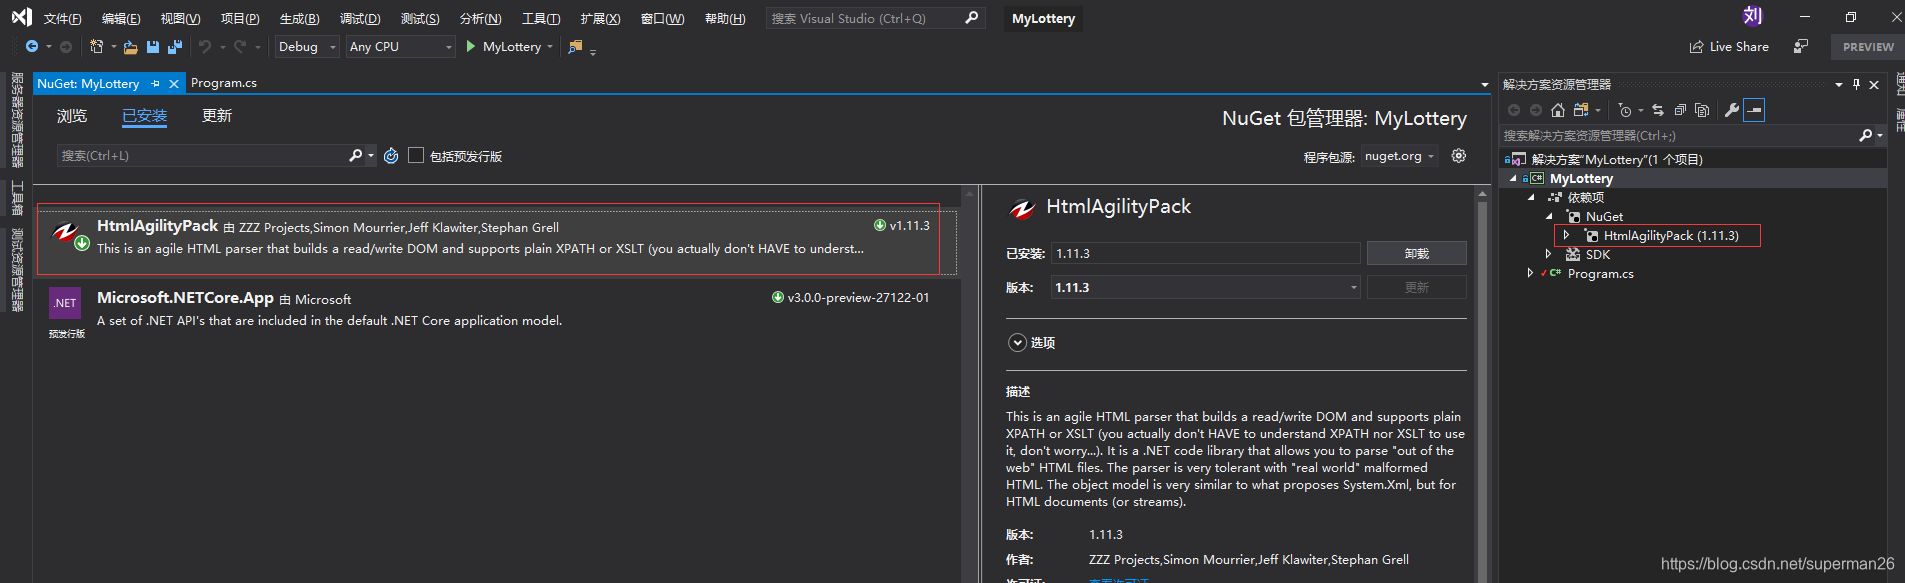Open the File (文件) menu
The width and height of the screenshot is (1905, 583).
(62, 19)
